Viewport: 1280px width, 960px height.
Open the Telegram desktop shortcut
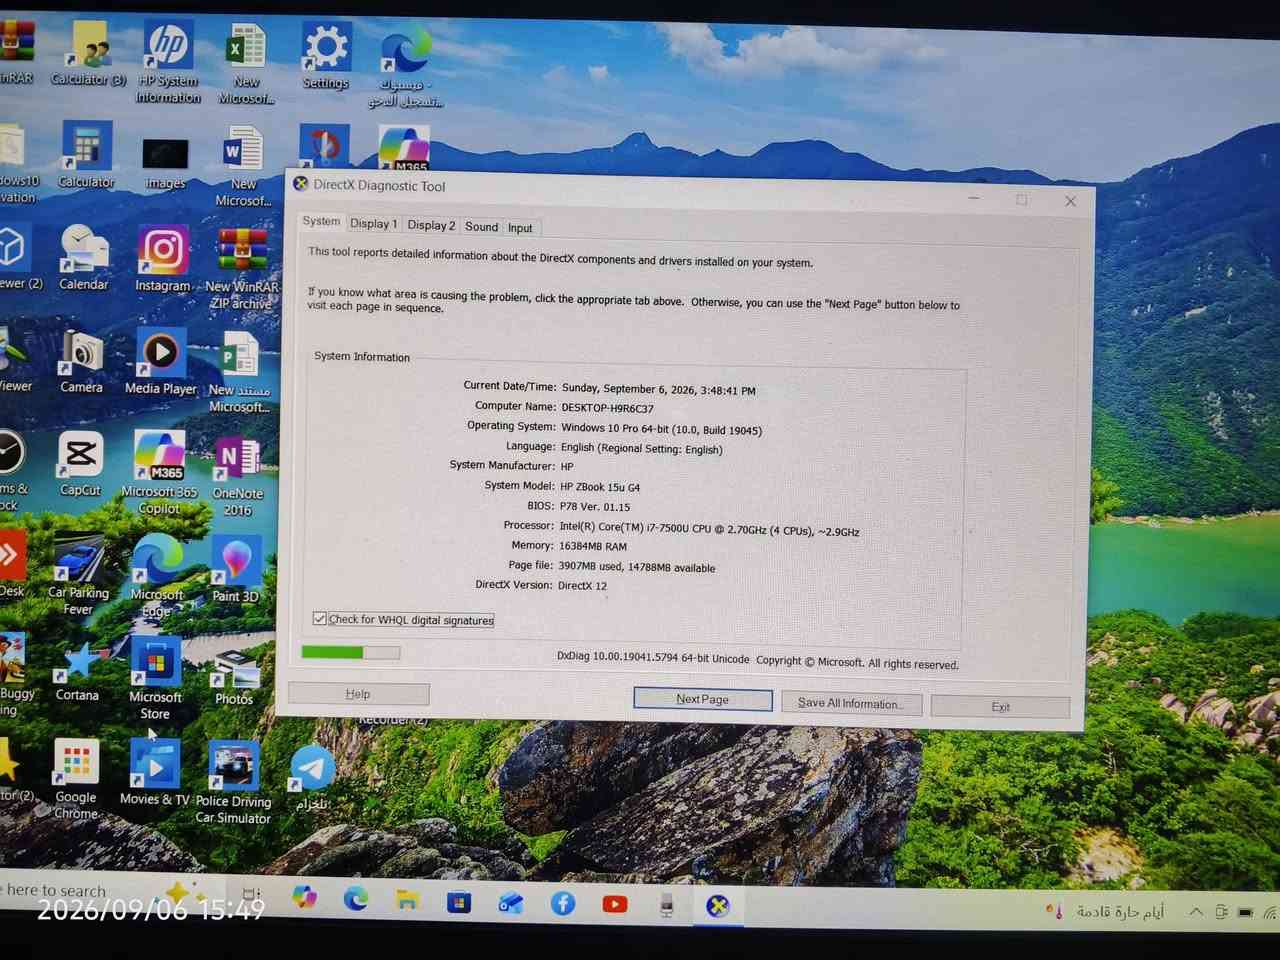coord(312,778)
